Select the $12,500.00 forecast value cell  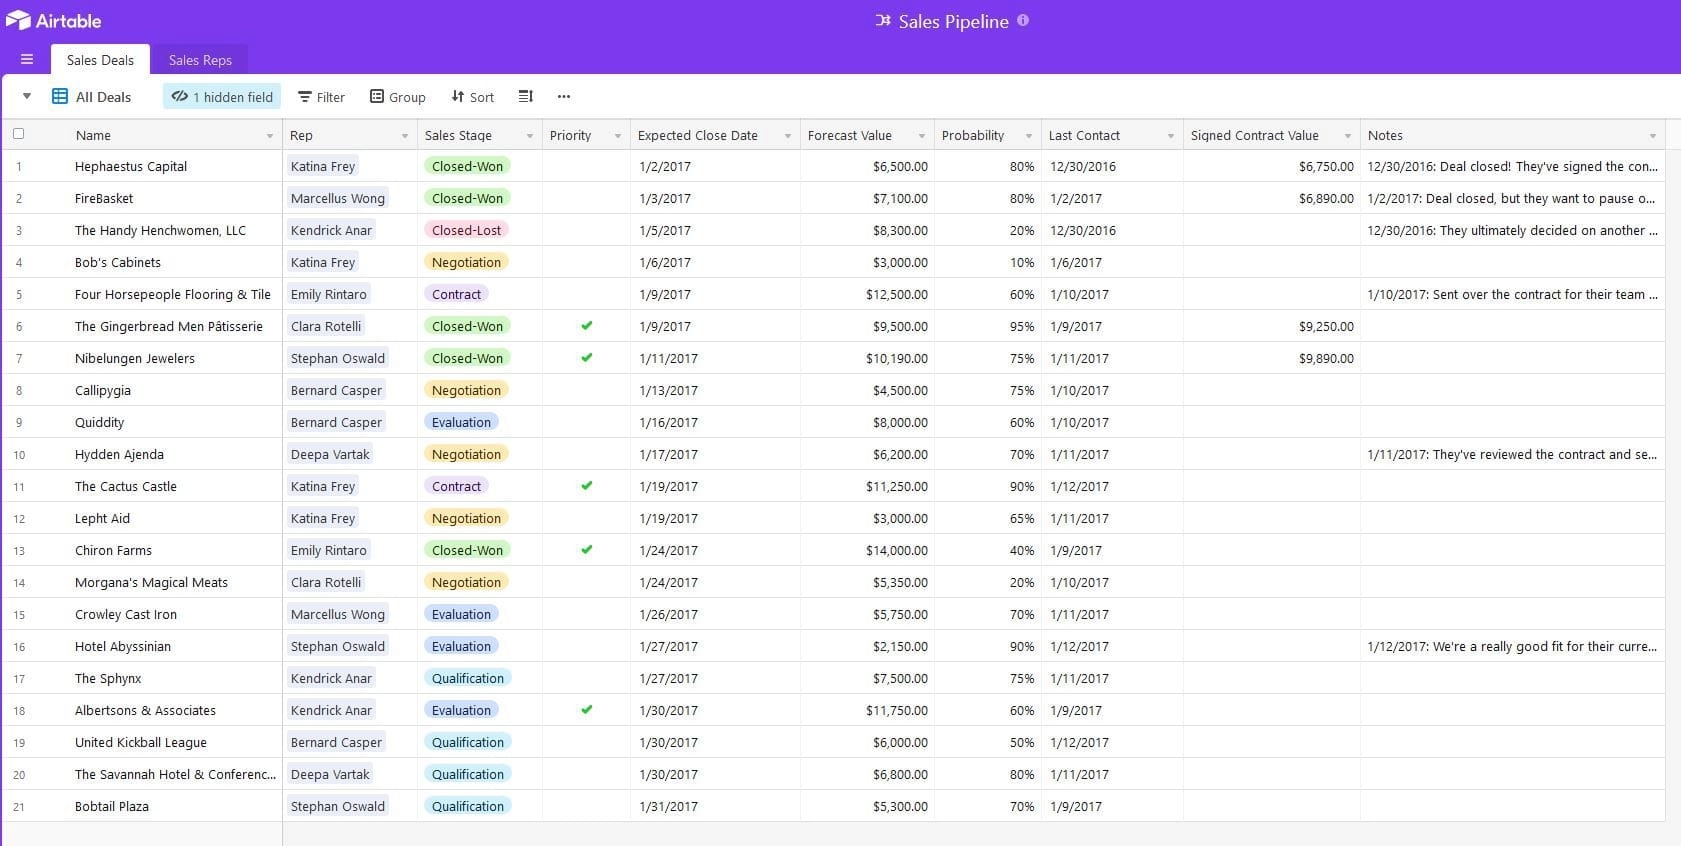coord(867,294)
